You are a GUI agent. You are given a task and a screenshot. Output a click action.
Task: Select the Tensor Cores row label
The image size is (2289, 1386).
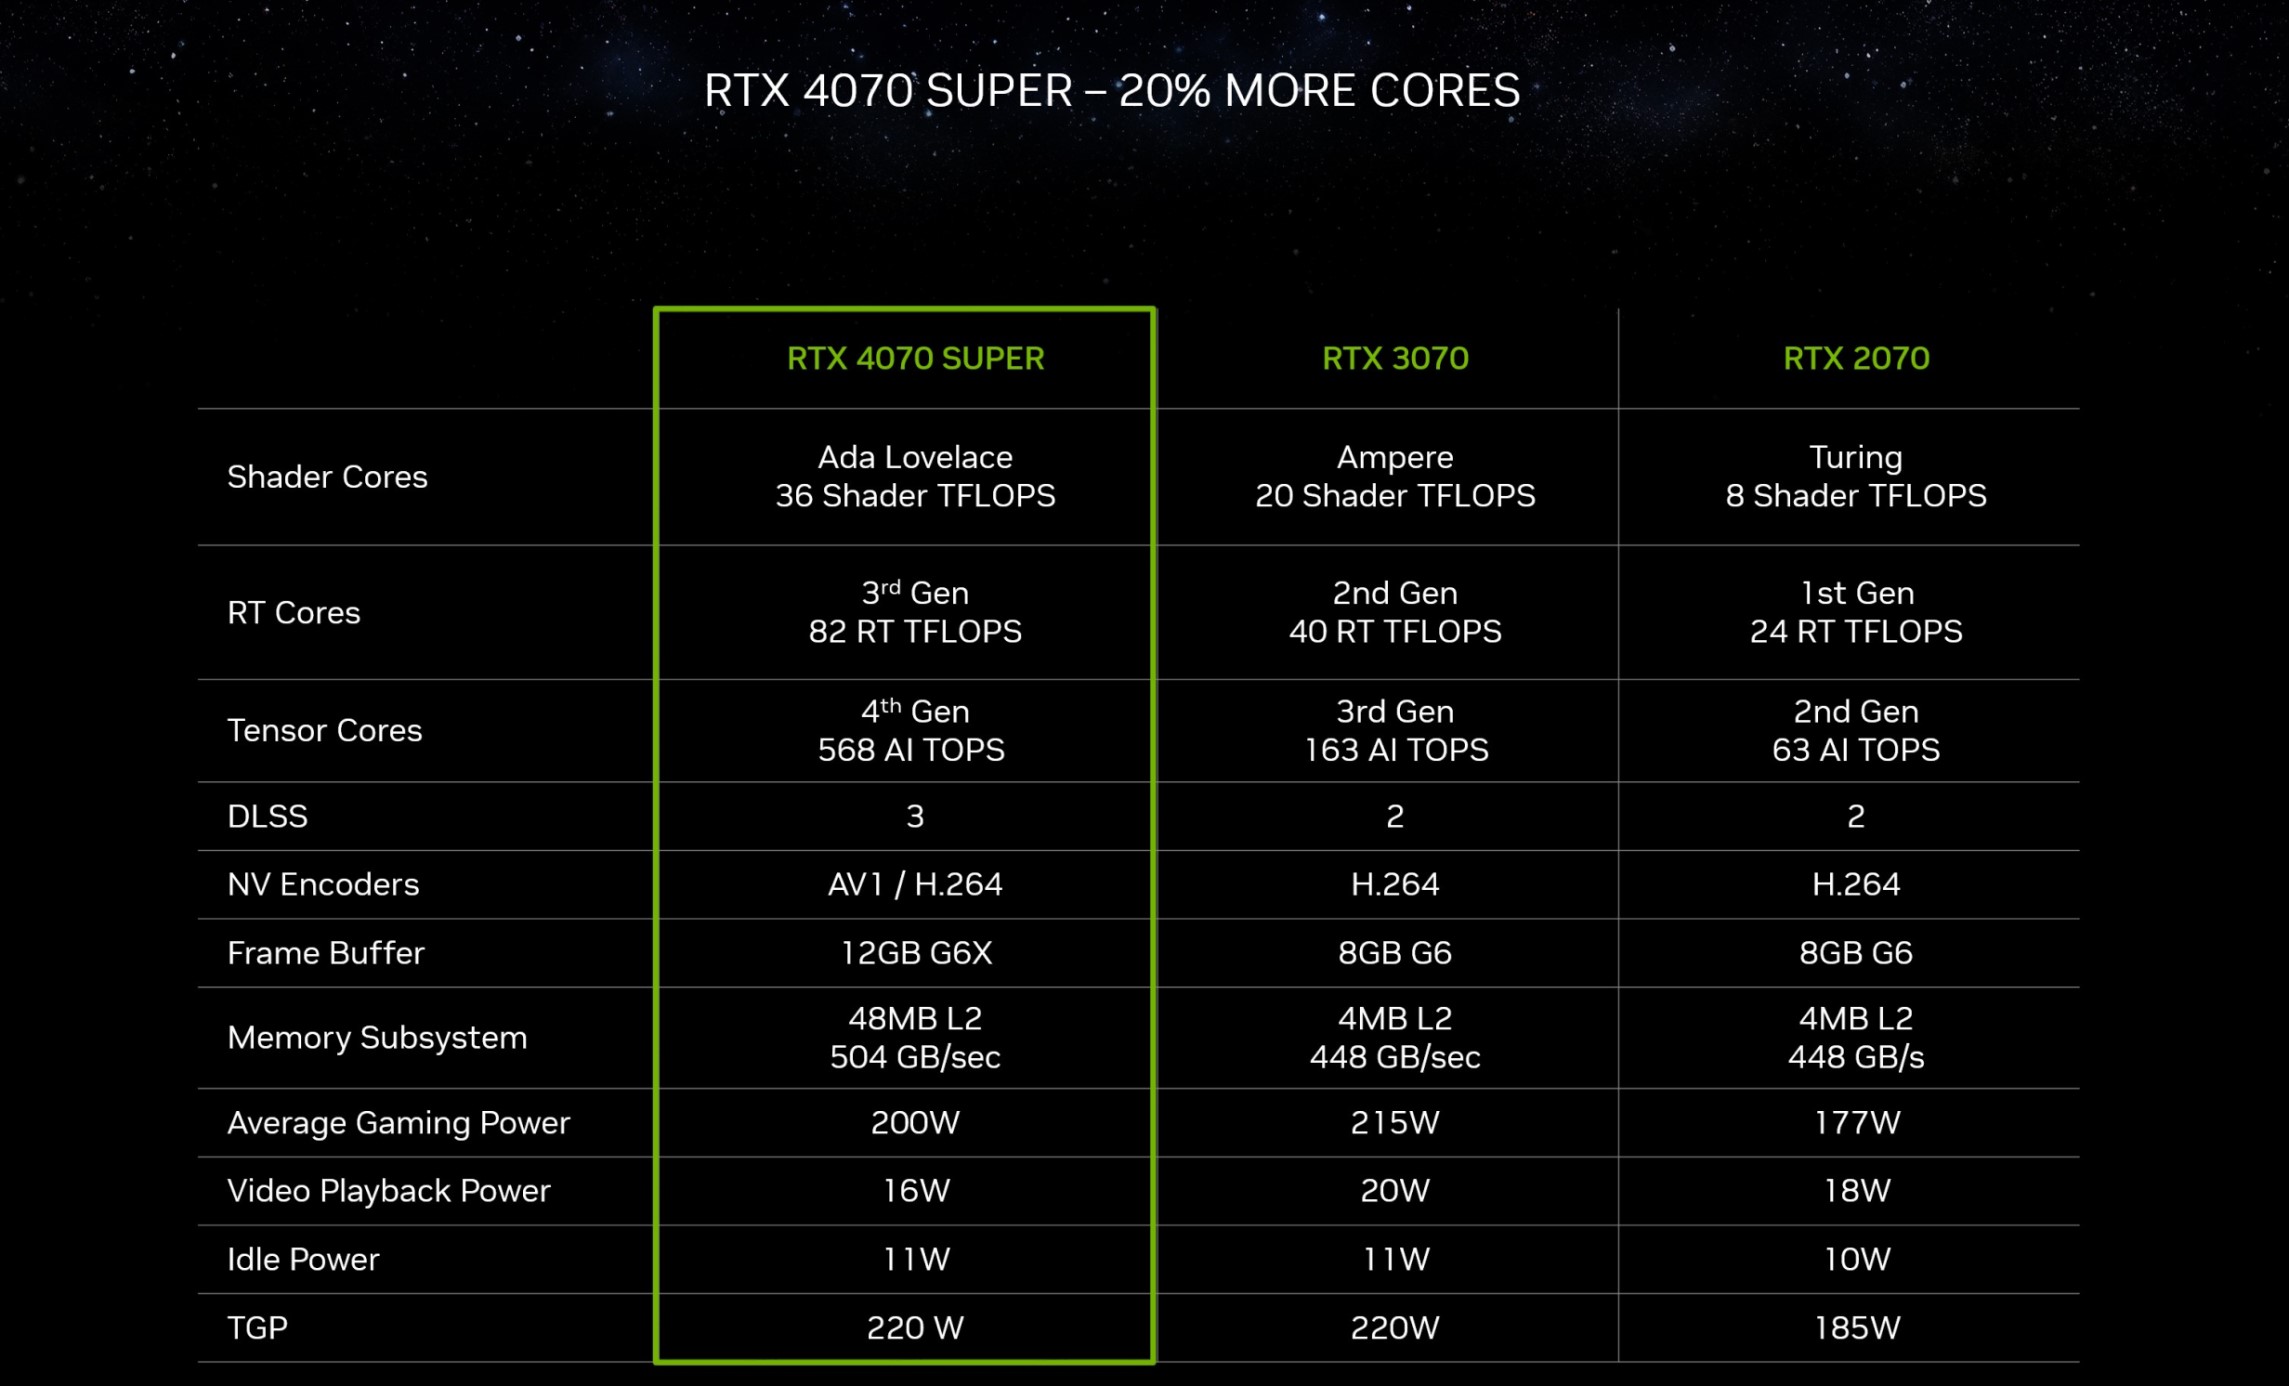pos(325,731)
